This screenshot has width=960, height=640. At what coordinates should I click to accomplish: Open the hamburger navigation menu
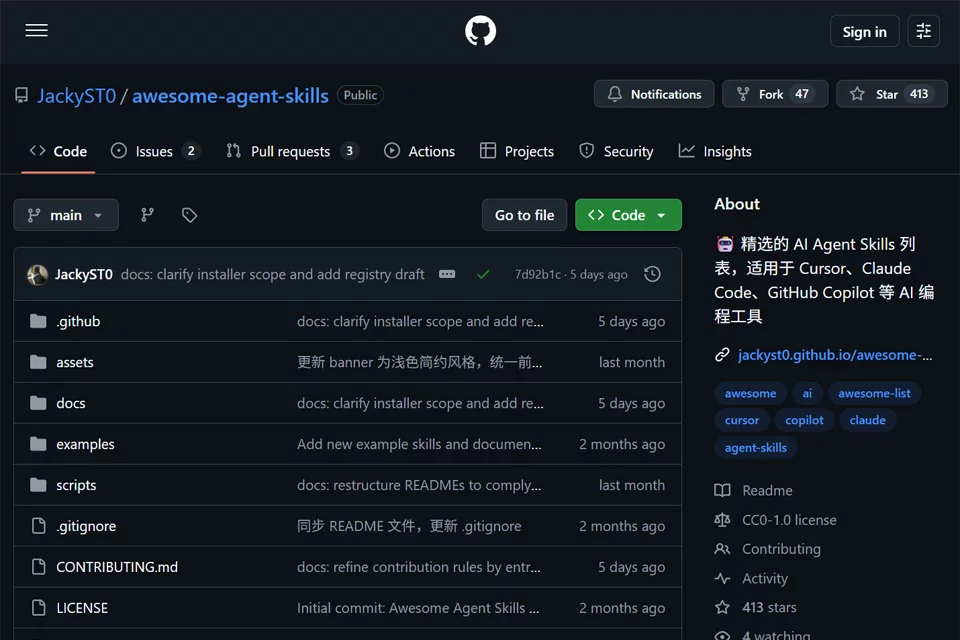click(x=37, y=30)
